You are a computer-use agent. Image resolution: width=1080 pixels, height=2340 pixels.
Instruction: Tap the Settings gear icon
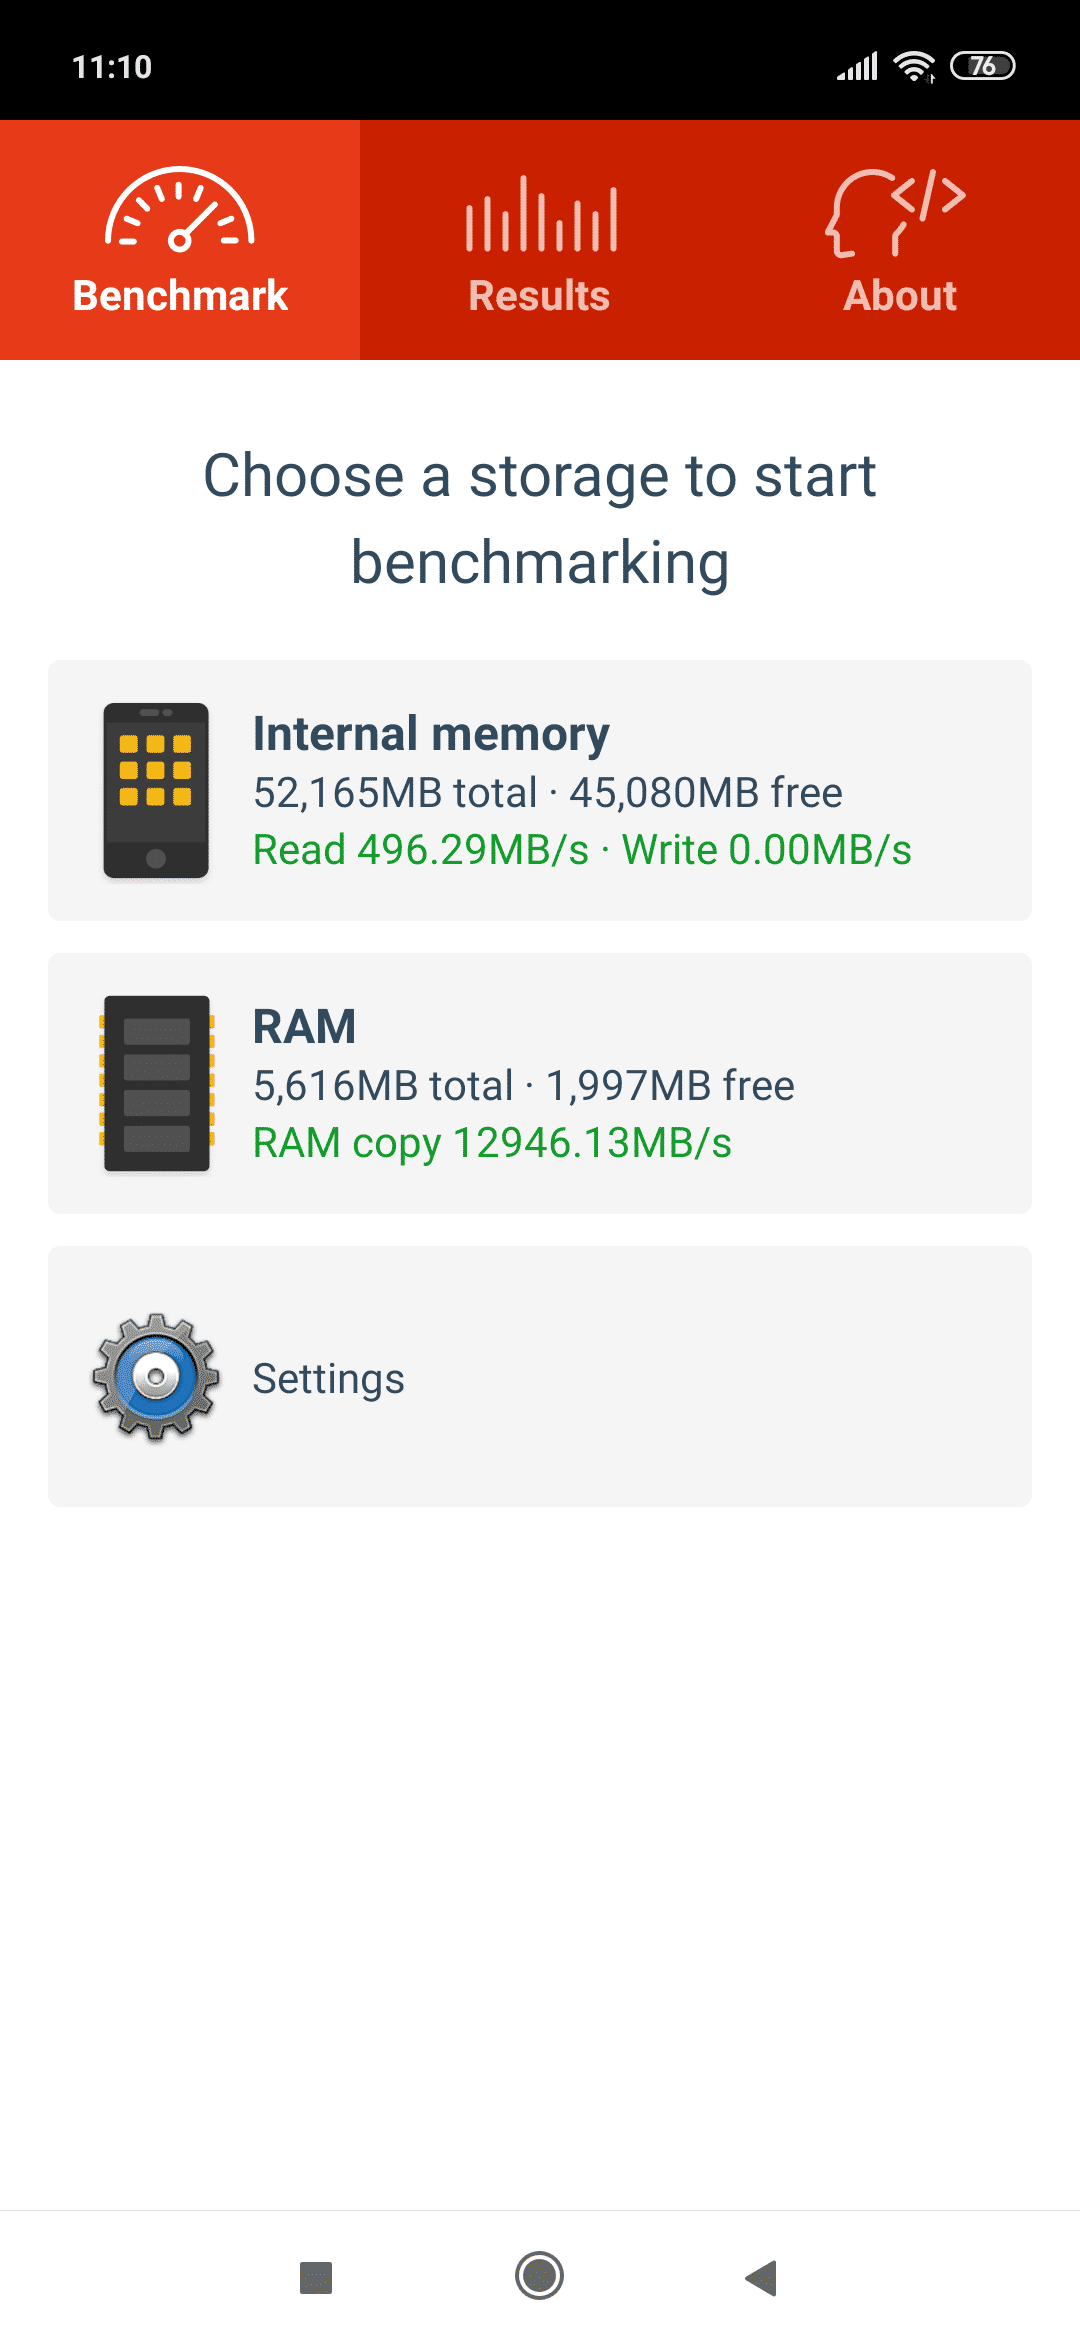pyautogui.click(x=156, y=1377)
